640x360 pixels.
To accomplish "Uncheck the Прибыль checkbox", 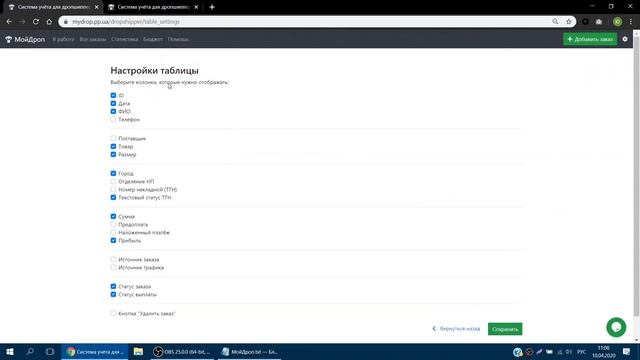I will [113, 240].
